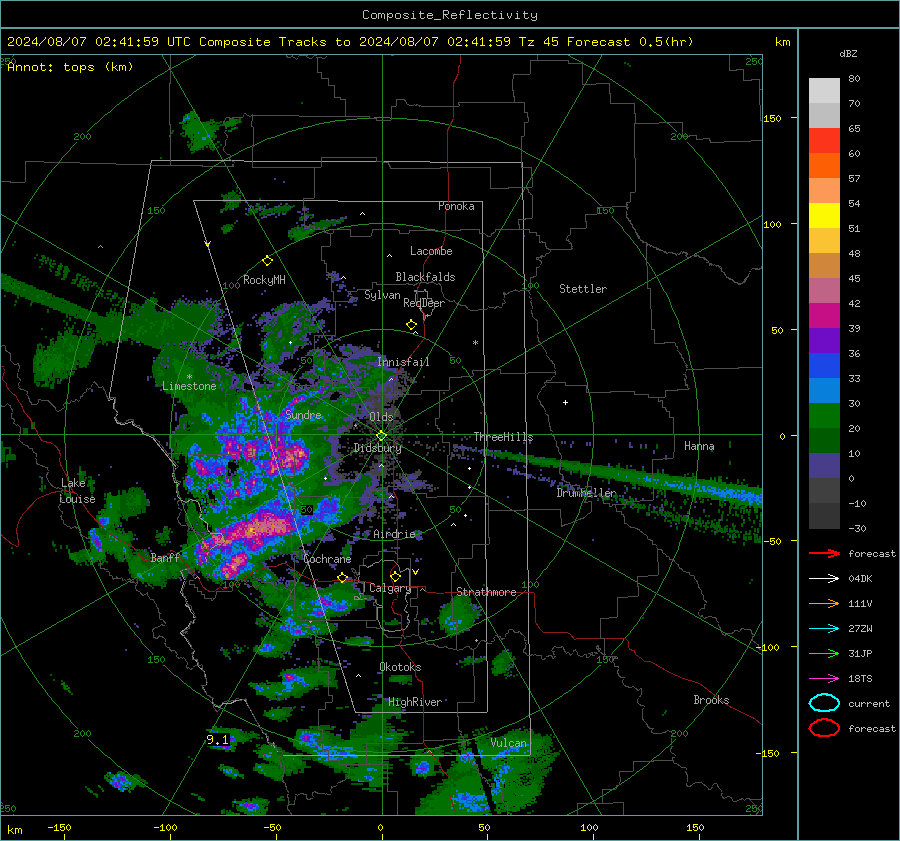Click the yellow diamond marker below RedDeer
This screenshot has height=841, width=900.
point(411,325)
